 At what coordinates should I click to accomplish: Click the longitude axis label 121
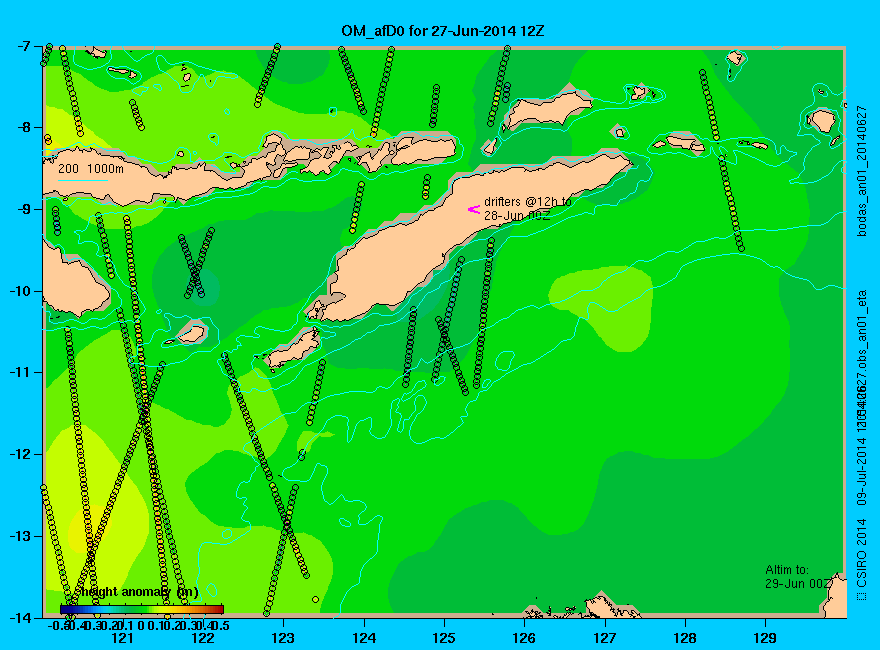122,638
